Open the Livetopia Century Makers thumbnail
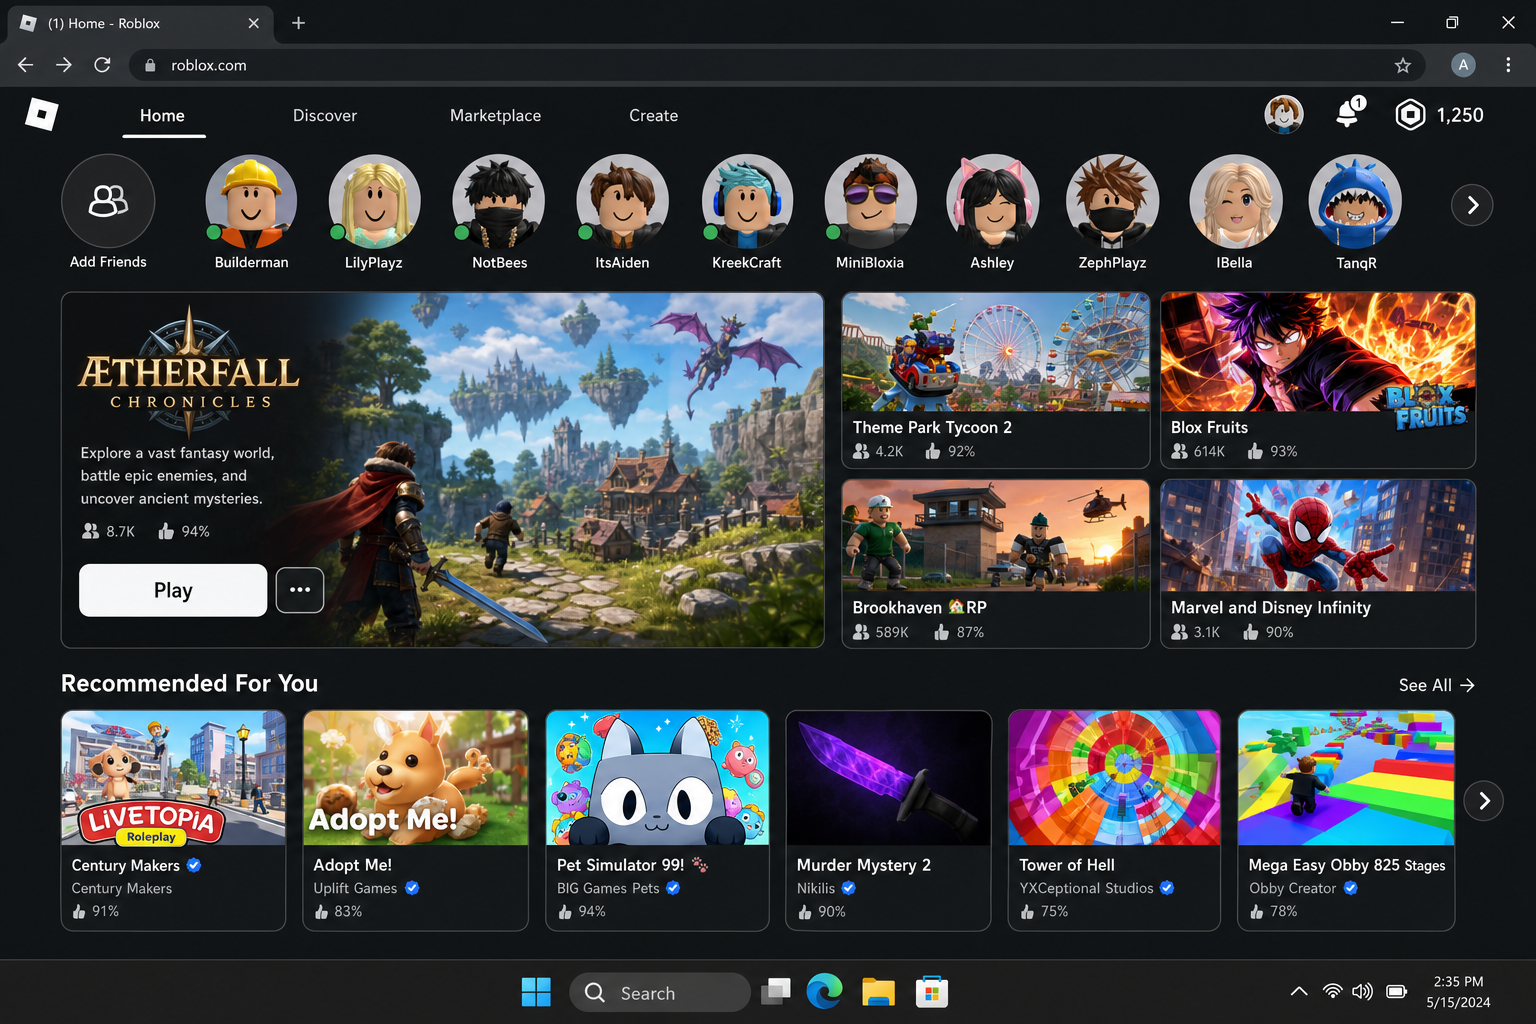Image resolution: width=1536 pixels, height=1024 pixels. [x=173, y=778]
